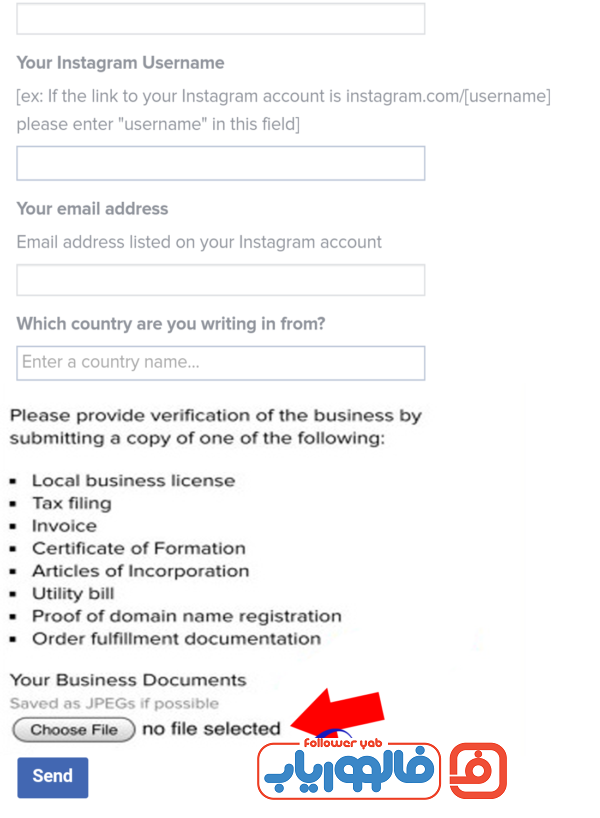This screenshot has width=600, height=818.
Task: Click the "Your Instagram Username" label
Action: pyautogui.click(x=121, y=63)
